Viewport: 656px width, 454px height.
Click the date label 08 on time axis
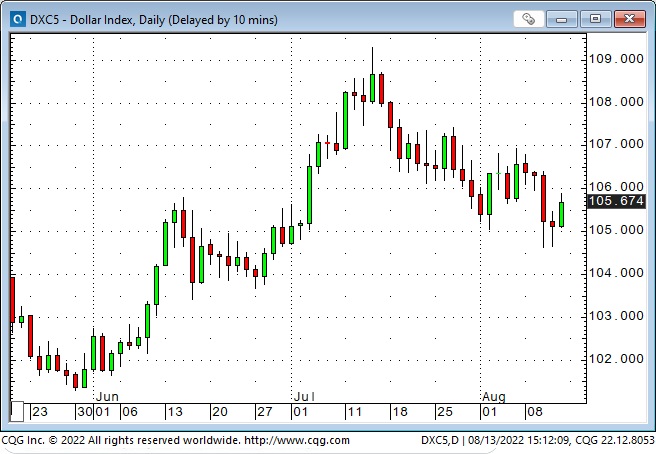click(x=535, y=412)
